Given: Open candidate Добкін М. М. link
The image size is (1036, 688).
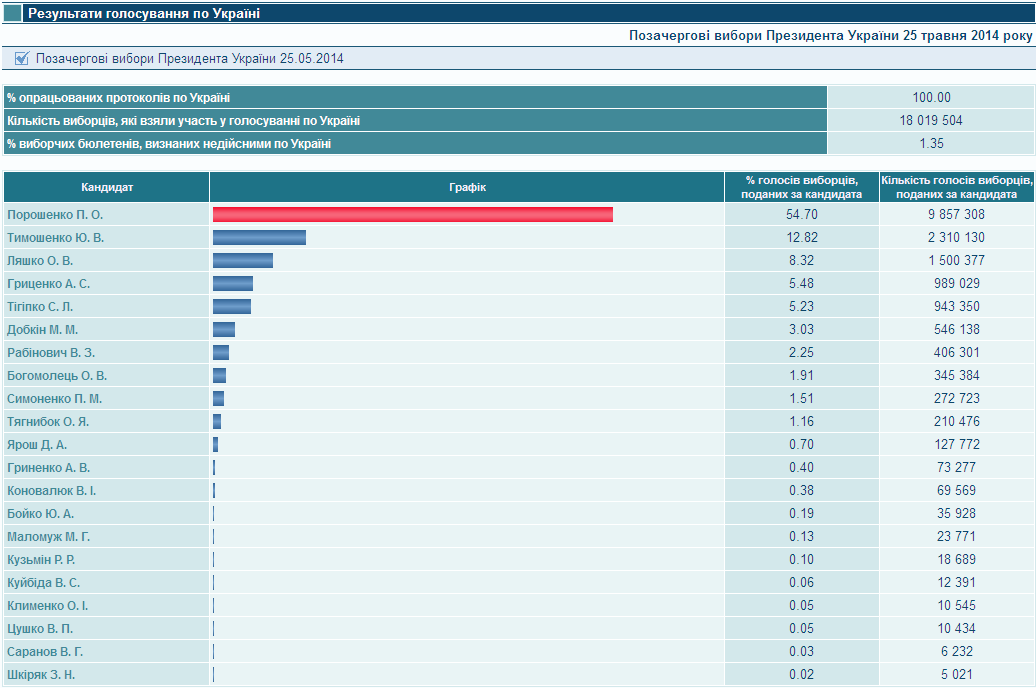Looking at the screenshot, I should 42,330.
